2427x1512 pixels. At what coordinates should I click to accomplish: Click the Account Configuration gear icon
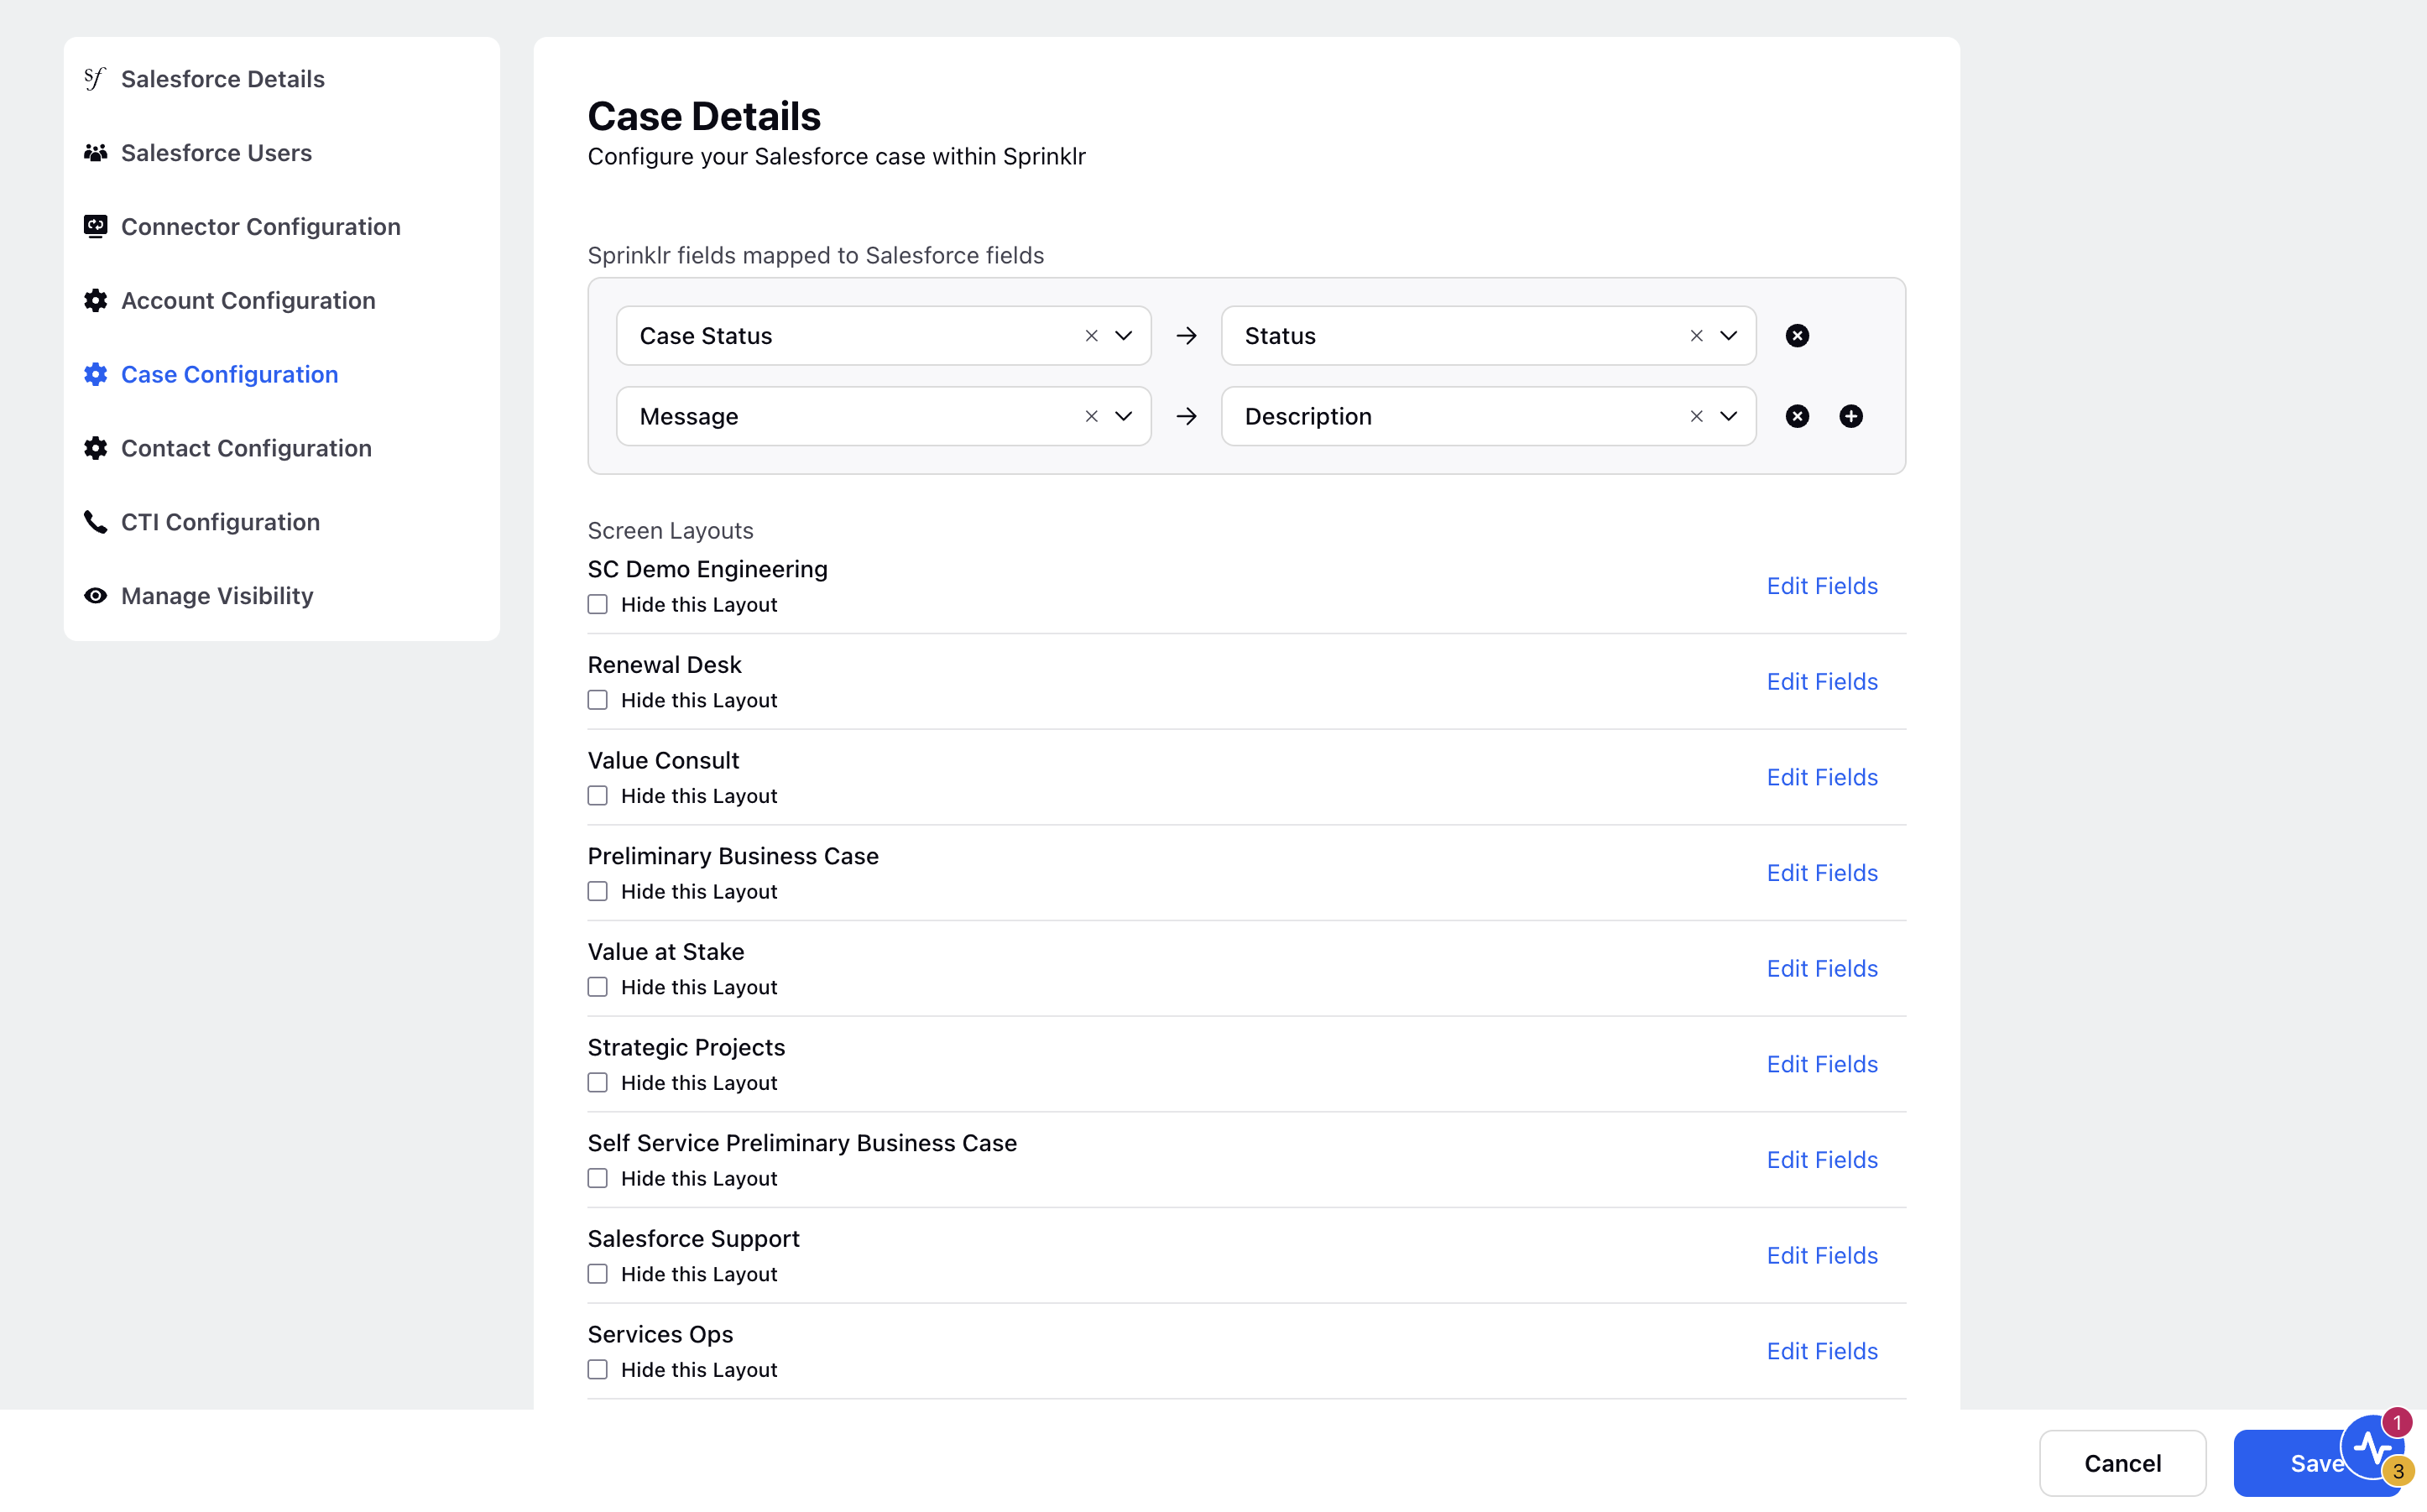tap(95, 301)
